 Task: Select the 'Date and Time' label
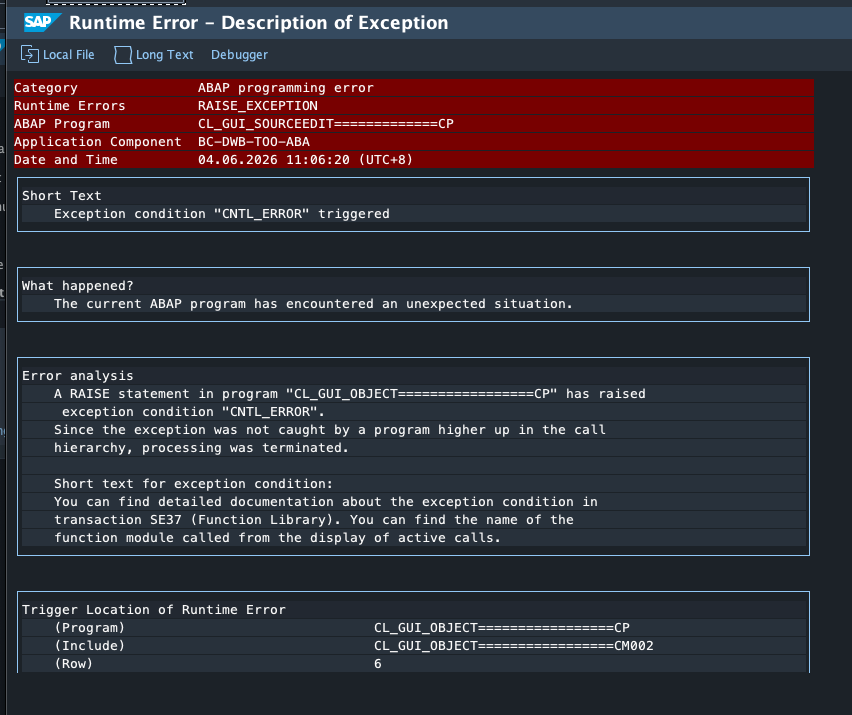66,160
